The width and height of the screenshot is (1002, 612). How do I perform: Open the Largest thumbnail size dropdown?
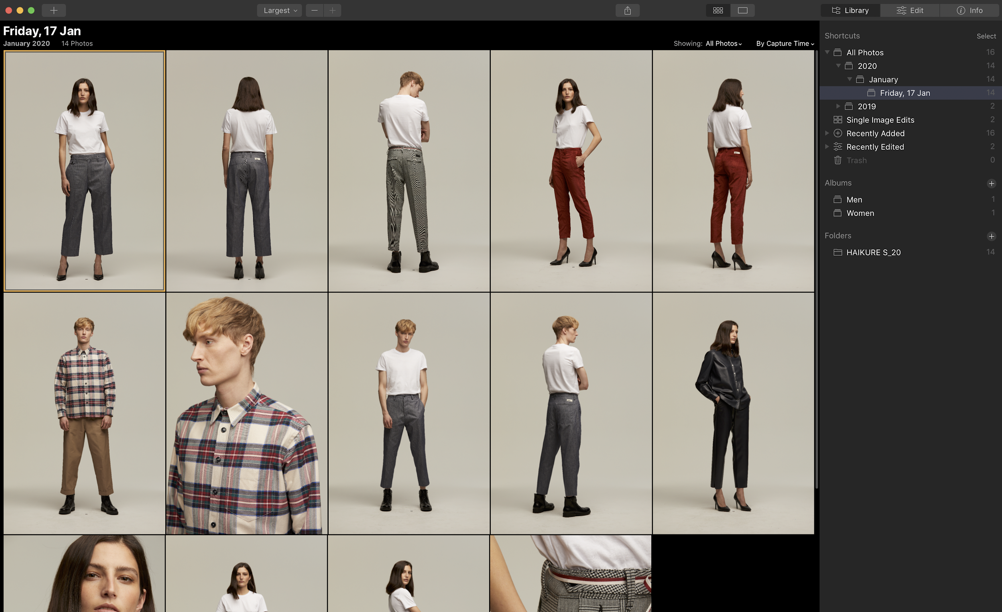(x=280, y=10)
